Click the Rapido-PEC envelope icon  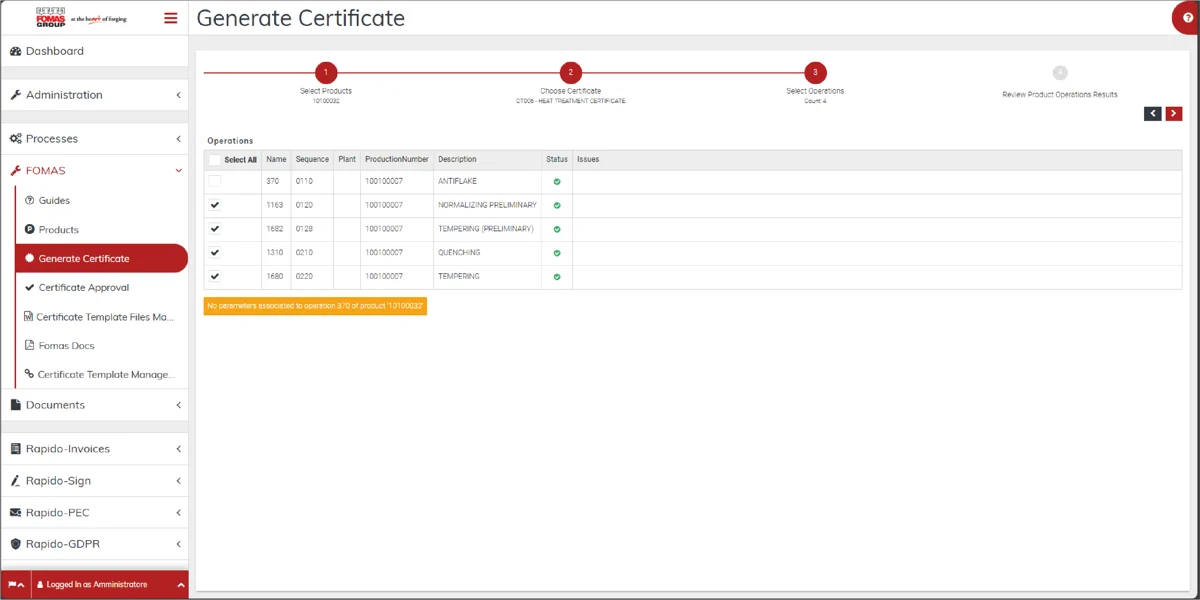(15, 513)
